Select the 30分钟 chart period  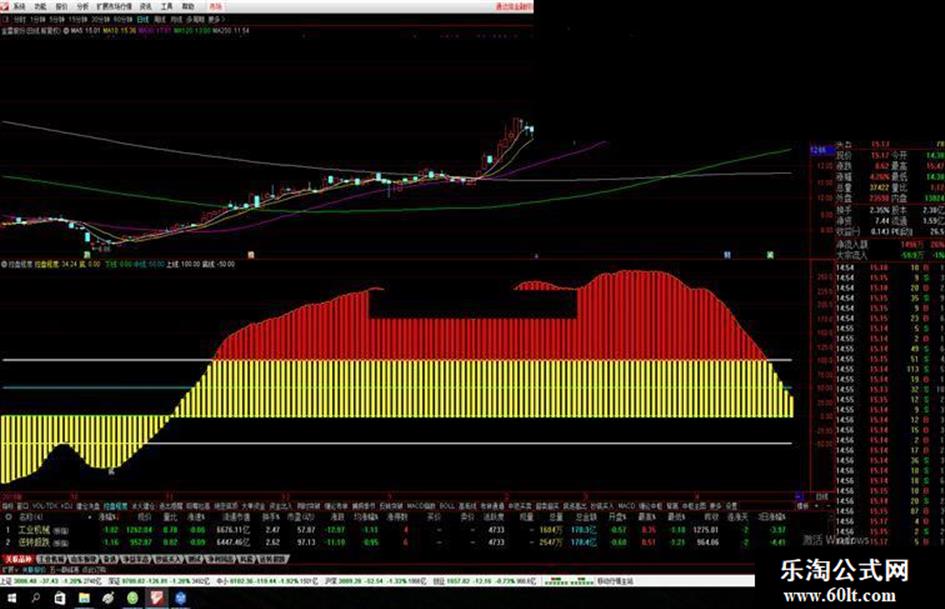point(100,19)
